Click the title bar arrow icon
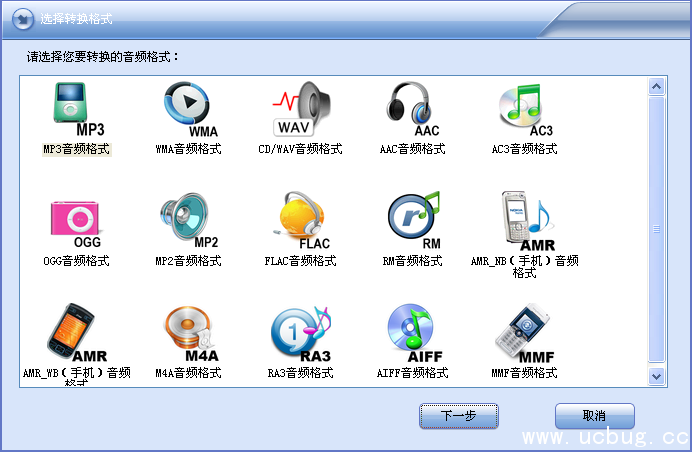692x452 pixels. click(x=23, y=19)
